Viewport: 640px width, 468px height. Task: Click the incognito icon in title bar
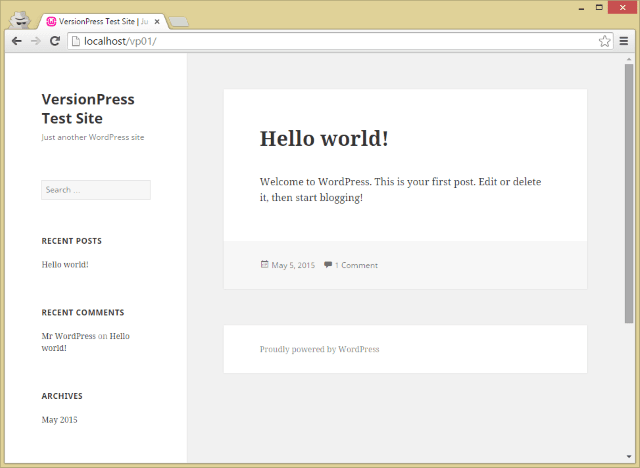(x=20, y=20)
